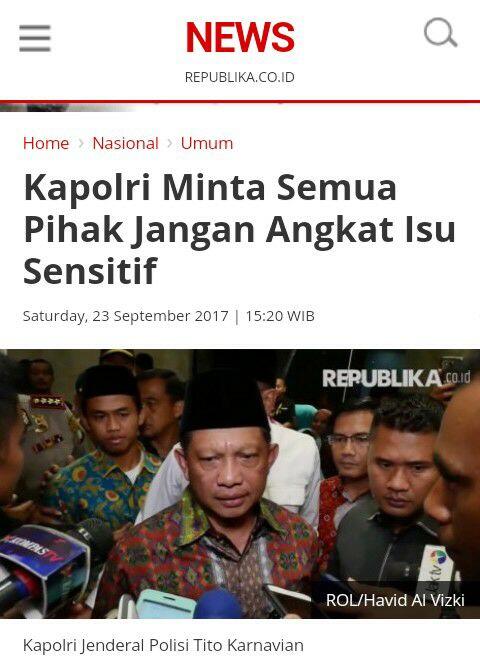The image size is (480, 663).
Task: Open the hamburger navigation menu
Action: (35, 38)
